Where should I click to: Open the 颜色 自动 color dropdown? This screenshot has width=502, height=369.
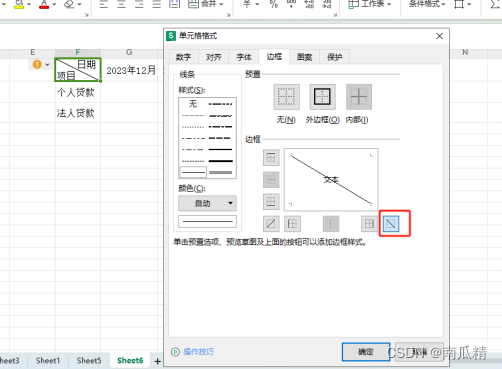[x=207, y=203]
